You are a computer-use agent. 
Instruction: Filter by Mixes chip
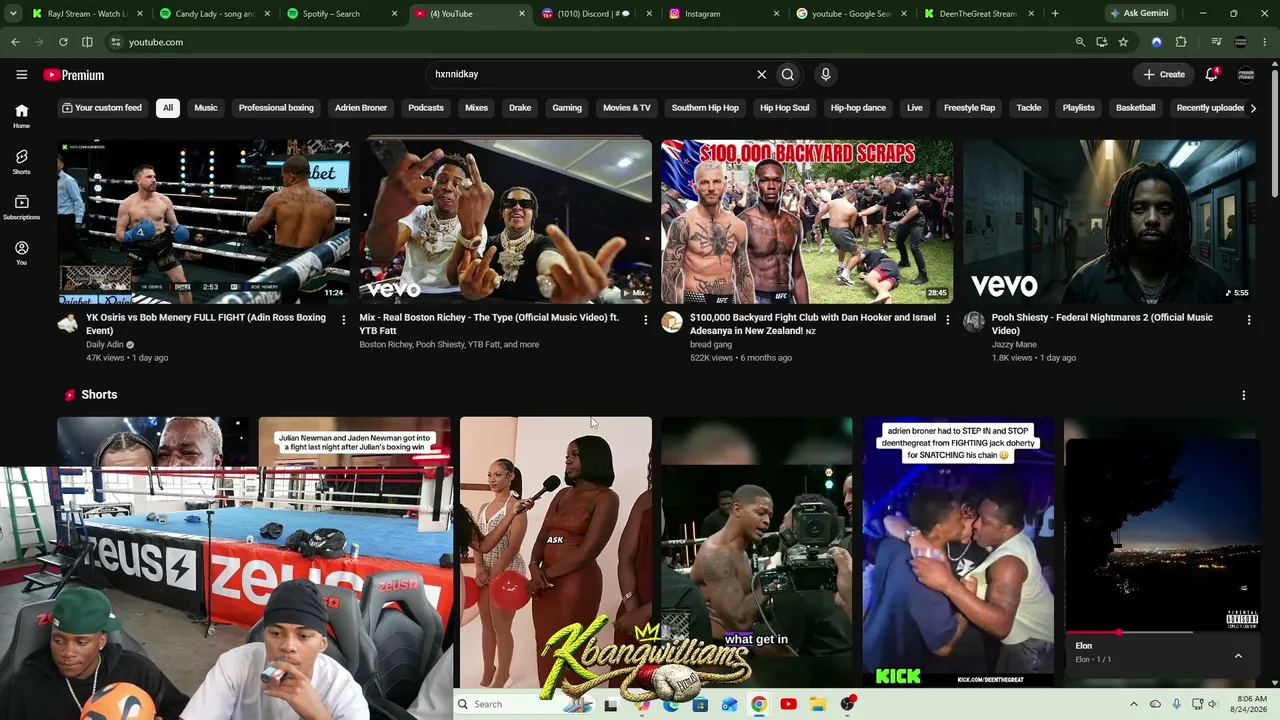[x=476, y=108]
